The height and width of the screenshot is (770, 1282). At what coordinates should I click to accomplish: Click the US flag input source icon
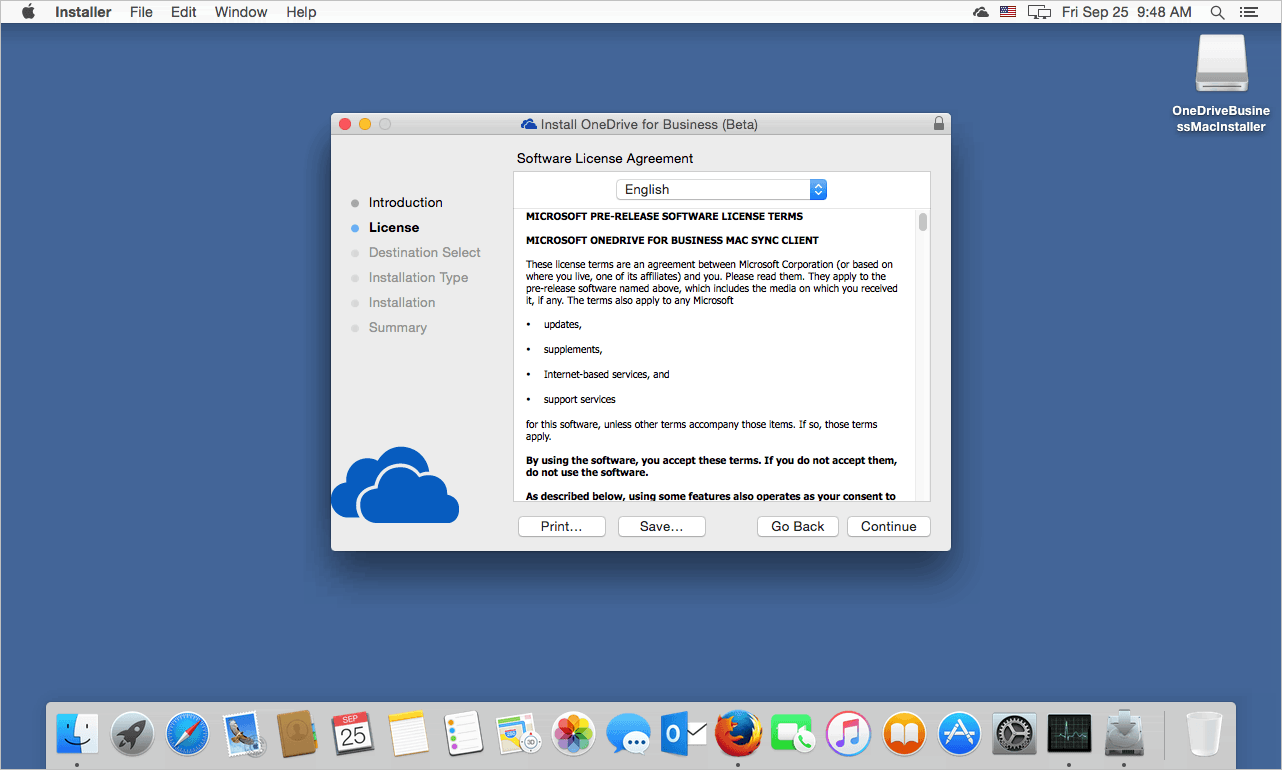click(x=1008, y=12)
